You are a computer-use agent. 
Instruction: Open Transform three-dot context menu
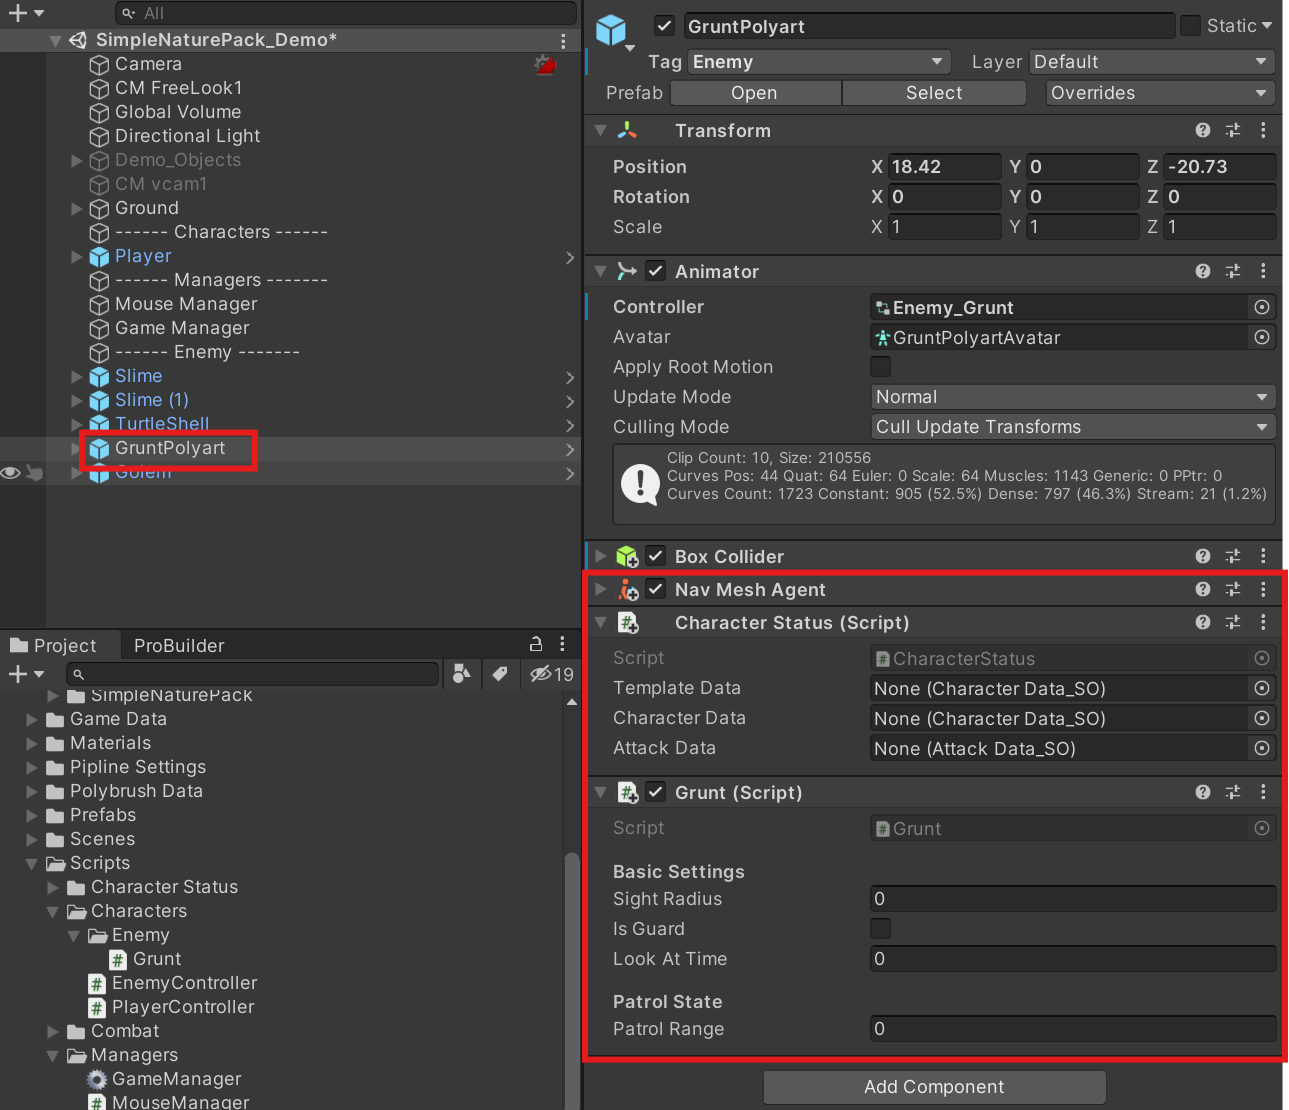1263,131
